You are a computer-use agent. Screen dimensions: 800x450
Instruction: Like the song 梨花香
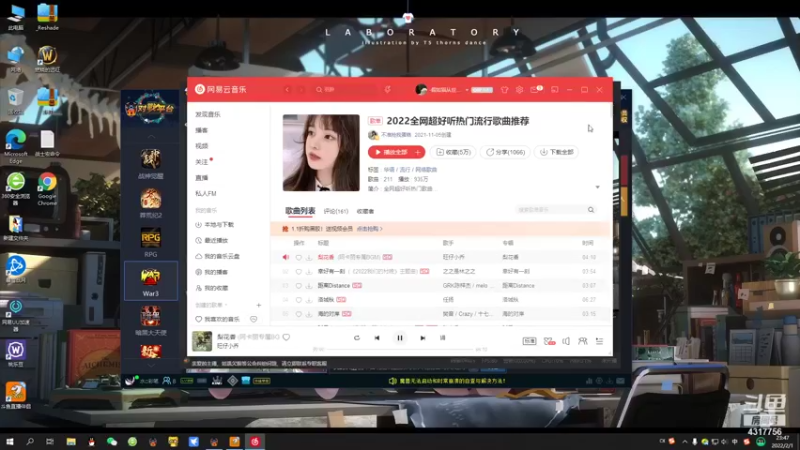tap(298, 257)
